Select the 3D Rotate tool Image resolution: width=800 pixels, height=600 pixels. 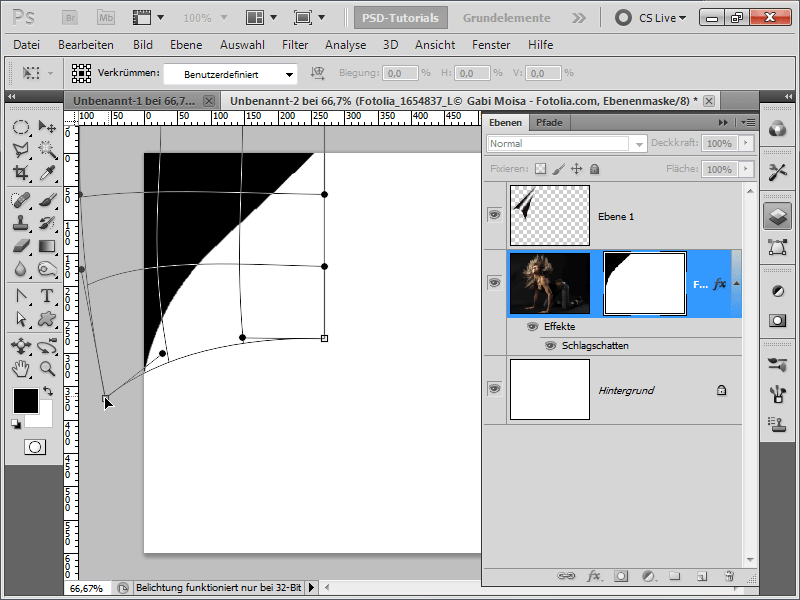pos(21,346)
